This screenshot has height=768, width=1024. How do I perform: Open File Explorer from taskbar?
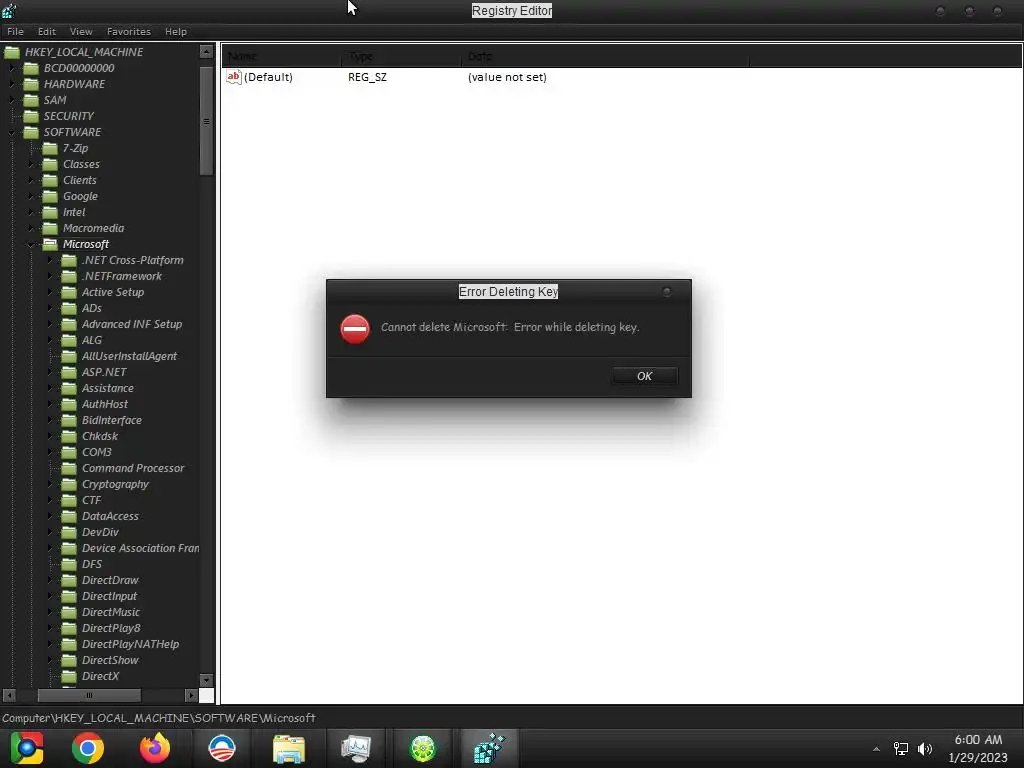(289, 748)
